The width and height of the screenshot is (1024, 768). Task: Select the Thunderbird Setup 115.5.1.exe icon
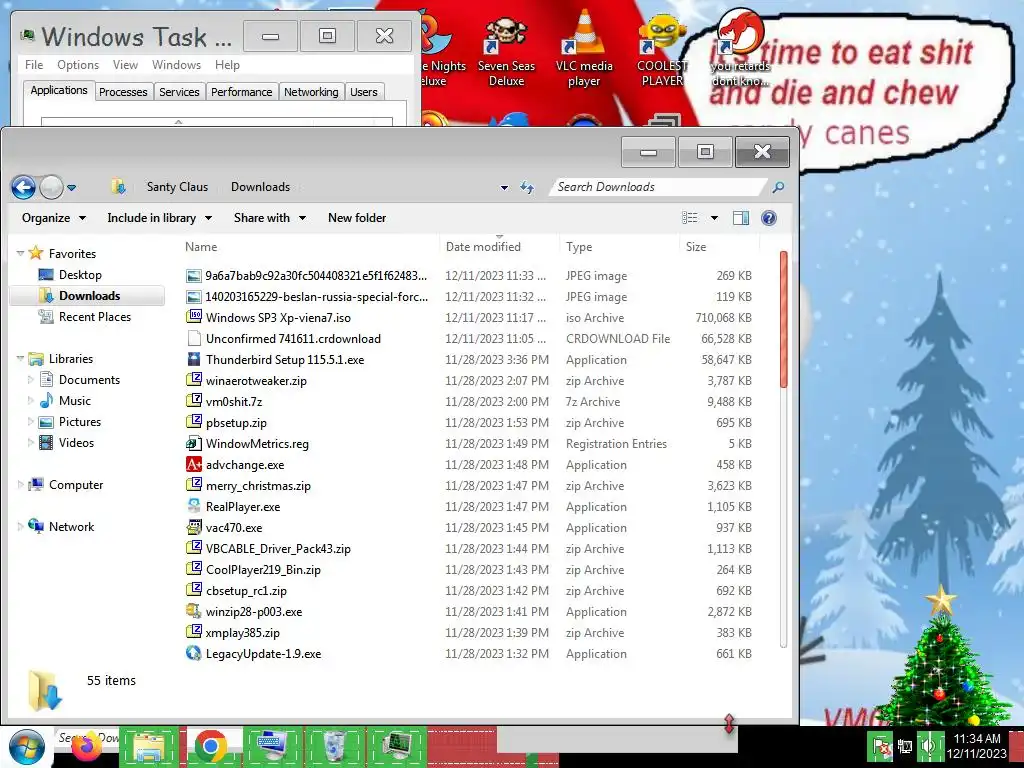pos(194,359)
